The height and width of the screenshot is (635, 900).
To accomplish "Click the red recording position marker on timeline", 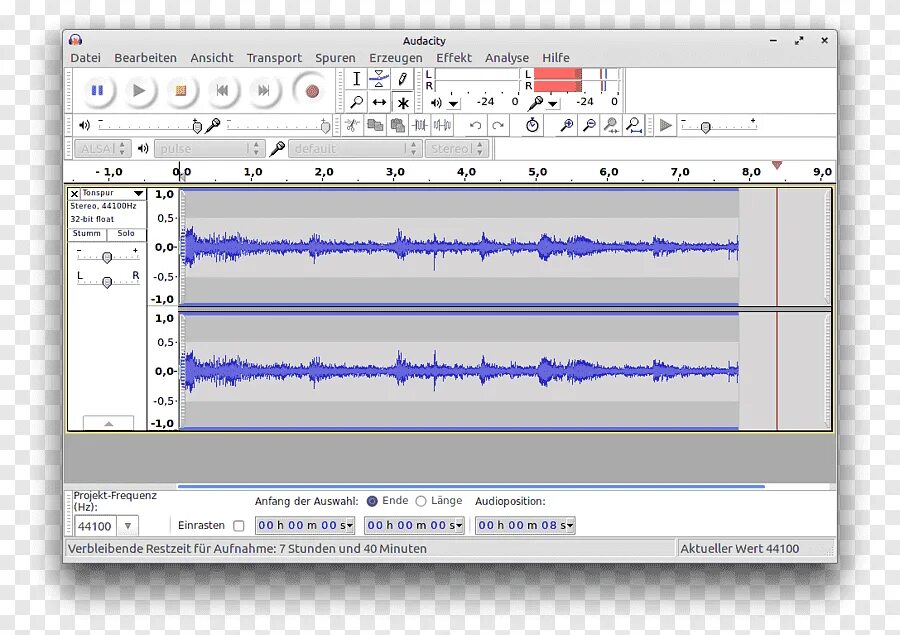I will tap(777, 165).
